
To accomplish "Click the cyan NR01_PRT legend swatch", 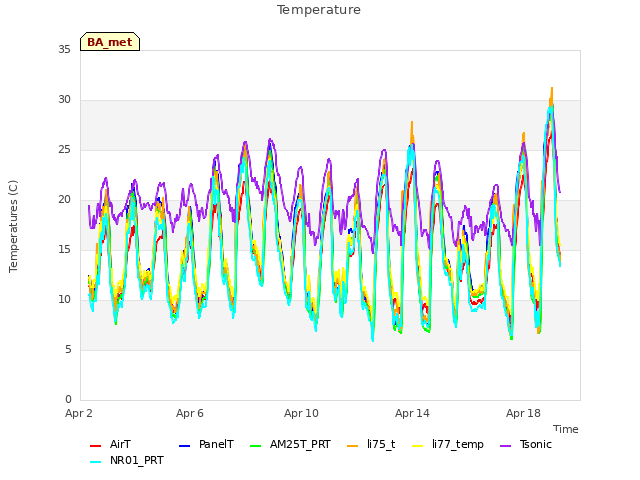I will coord(95,462).
